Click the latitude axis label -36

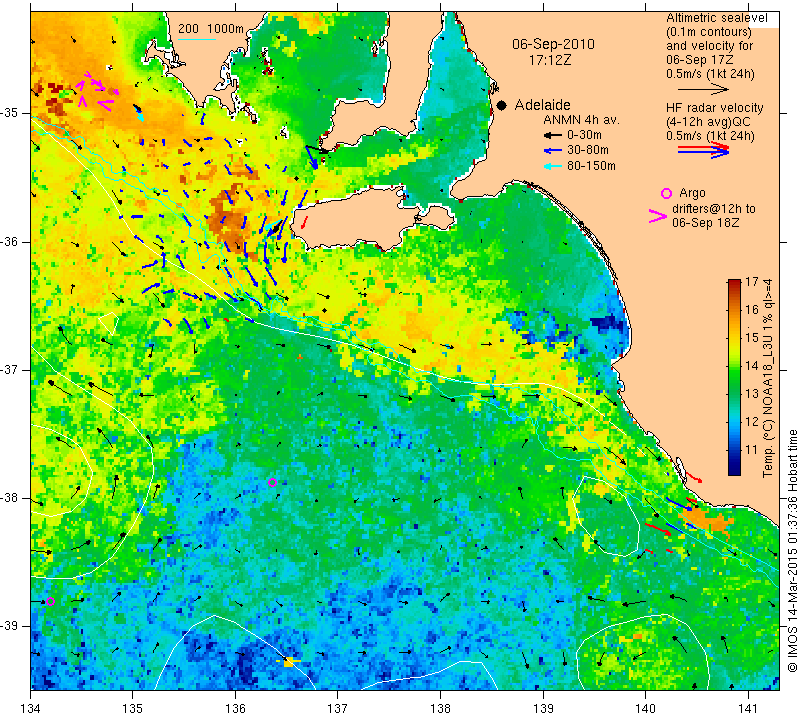tap(10, 241)
